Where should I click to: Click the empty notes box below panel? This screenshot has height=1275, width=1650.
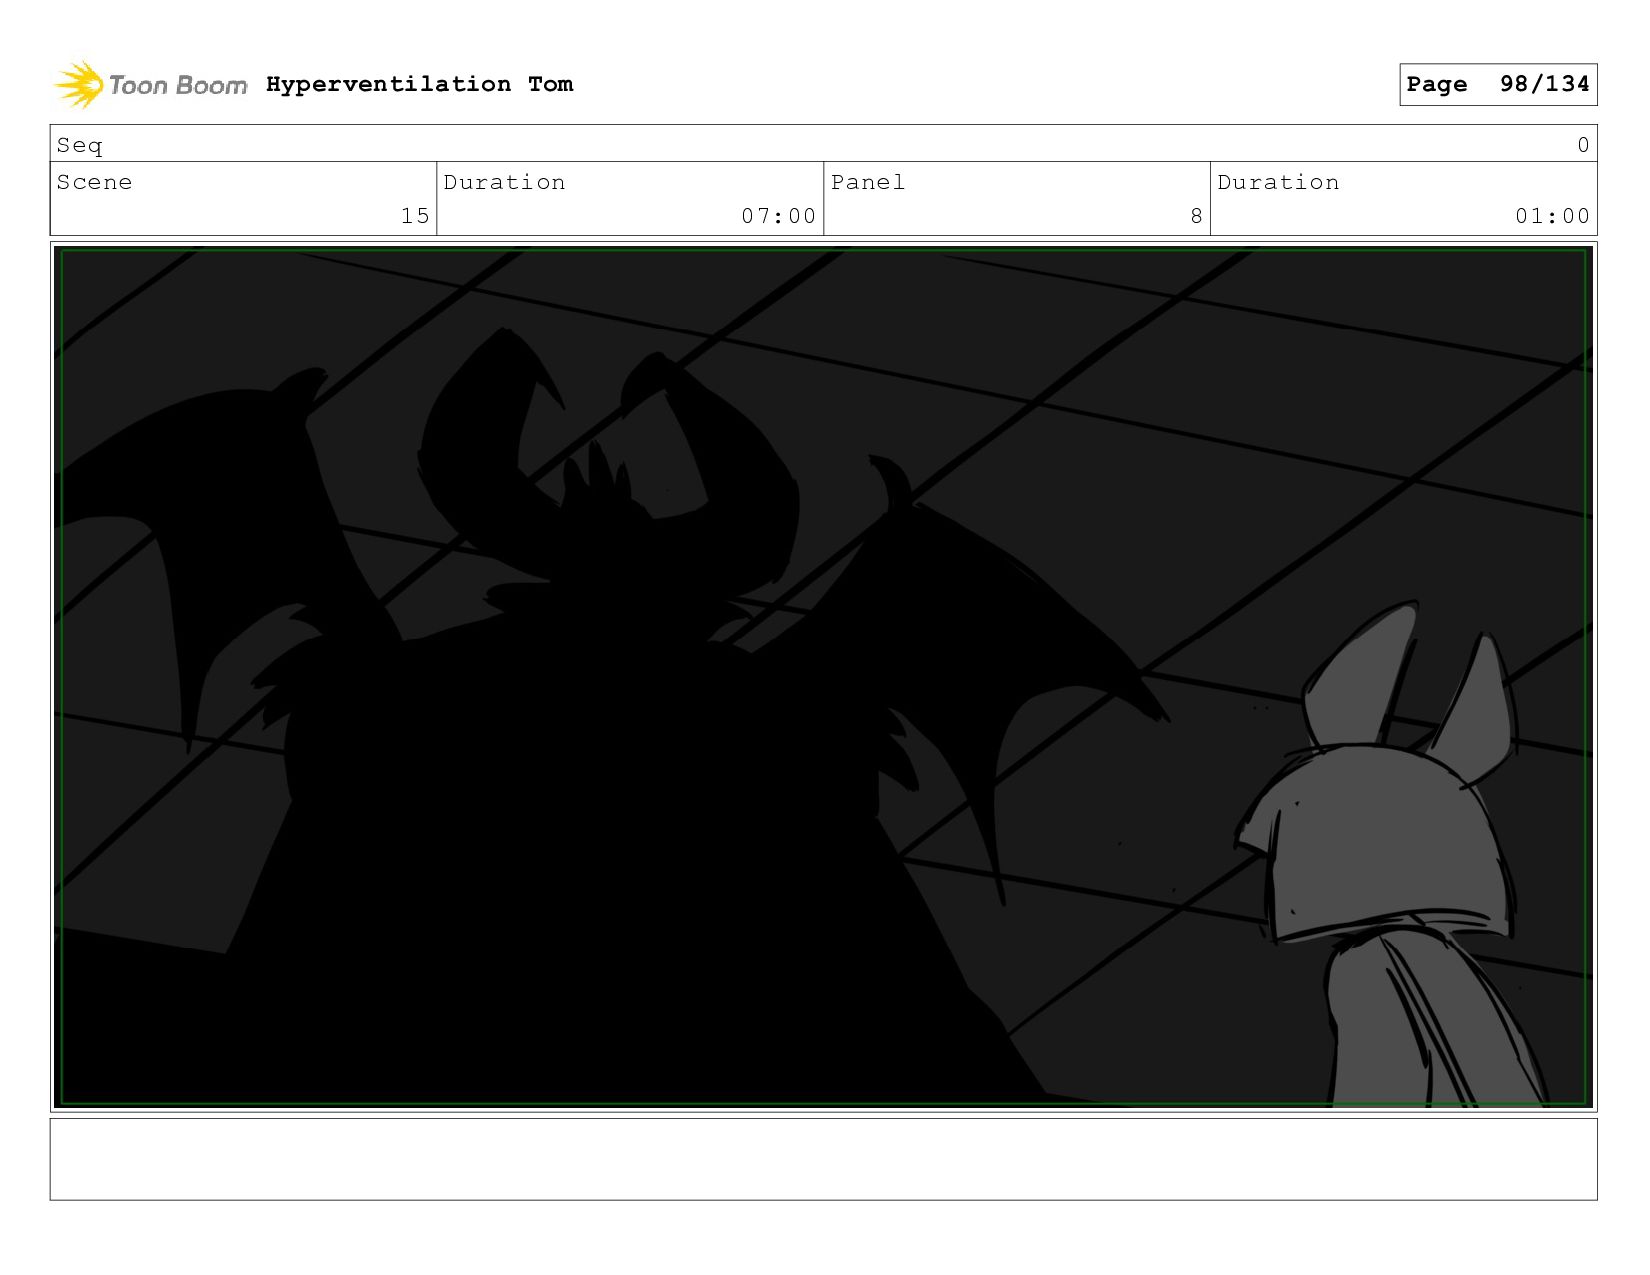823,1159
